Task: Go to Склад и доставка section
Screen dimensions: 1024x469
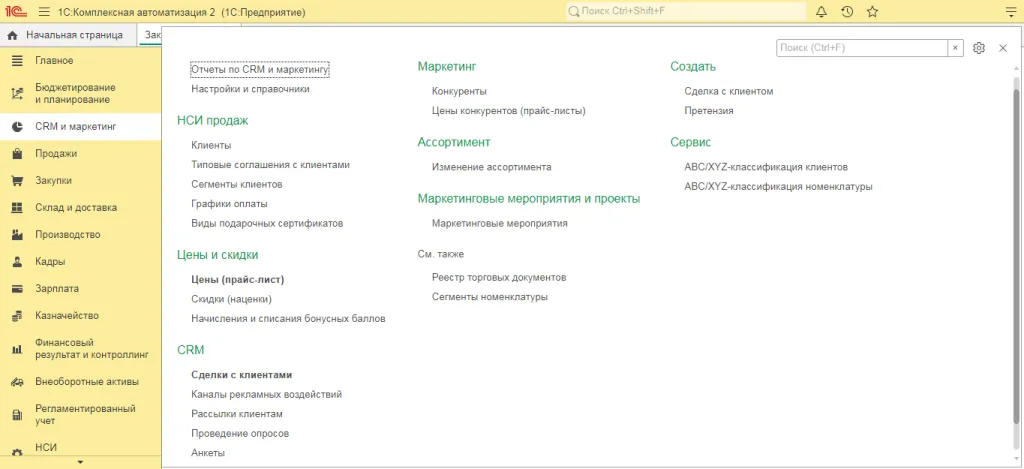Action: 75,208
